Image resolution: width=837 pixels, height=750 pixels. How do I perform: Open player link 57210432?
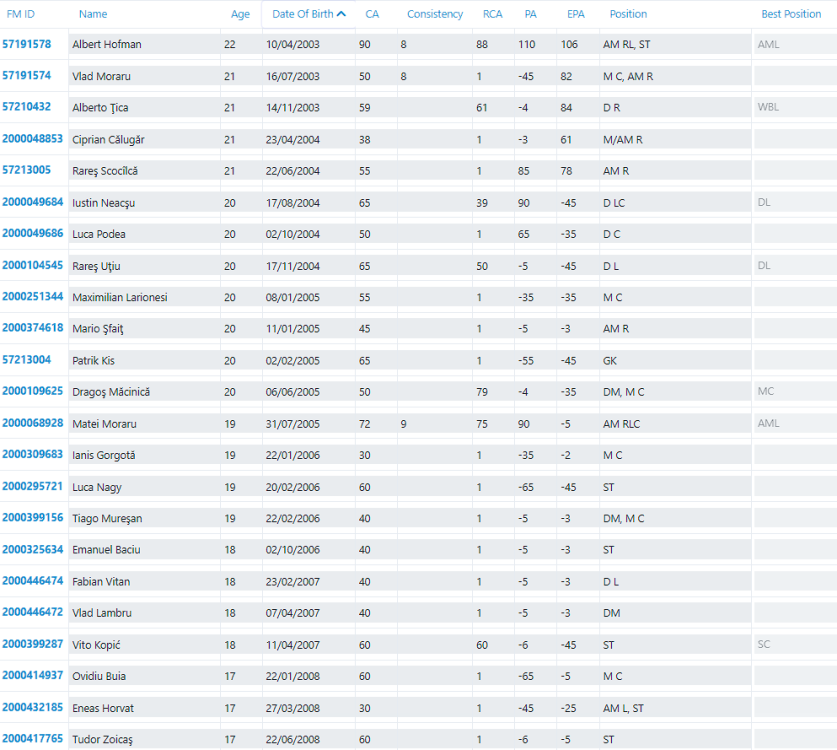pyautogui.click(x=27, y=107)
